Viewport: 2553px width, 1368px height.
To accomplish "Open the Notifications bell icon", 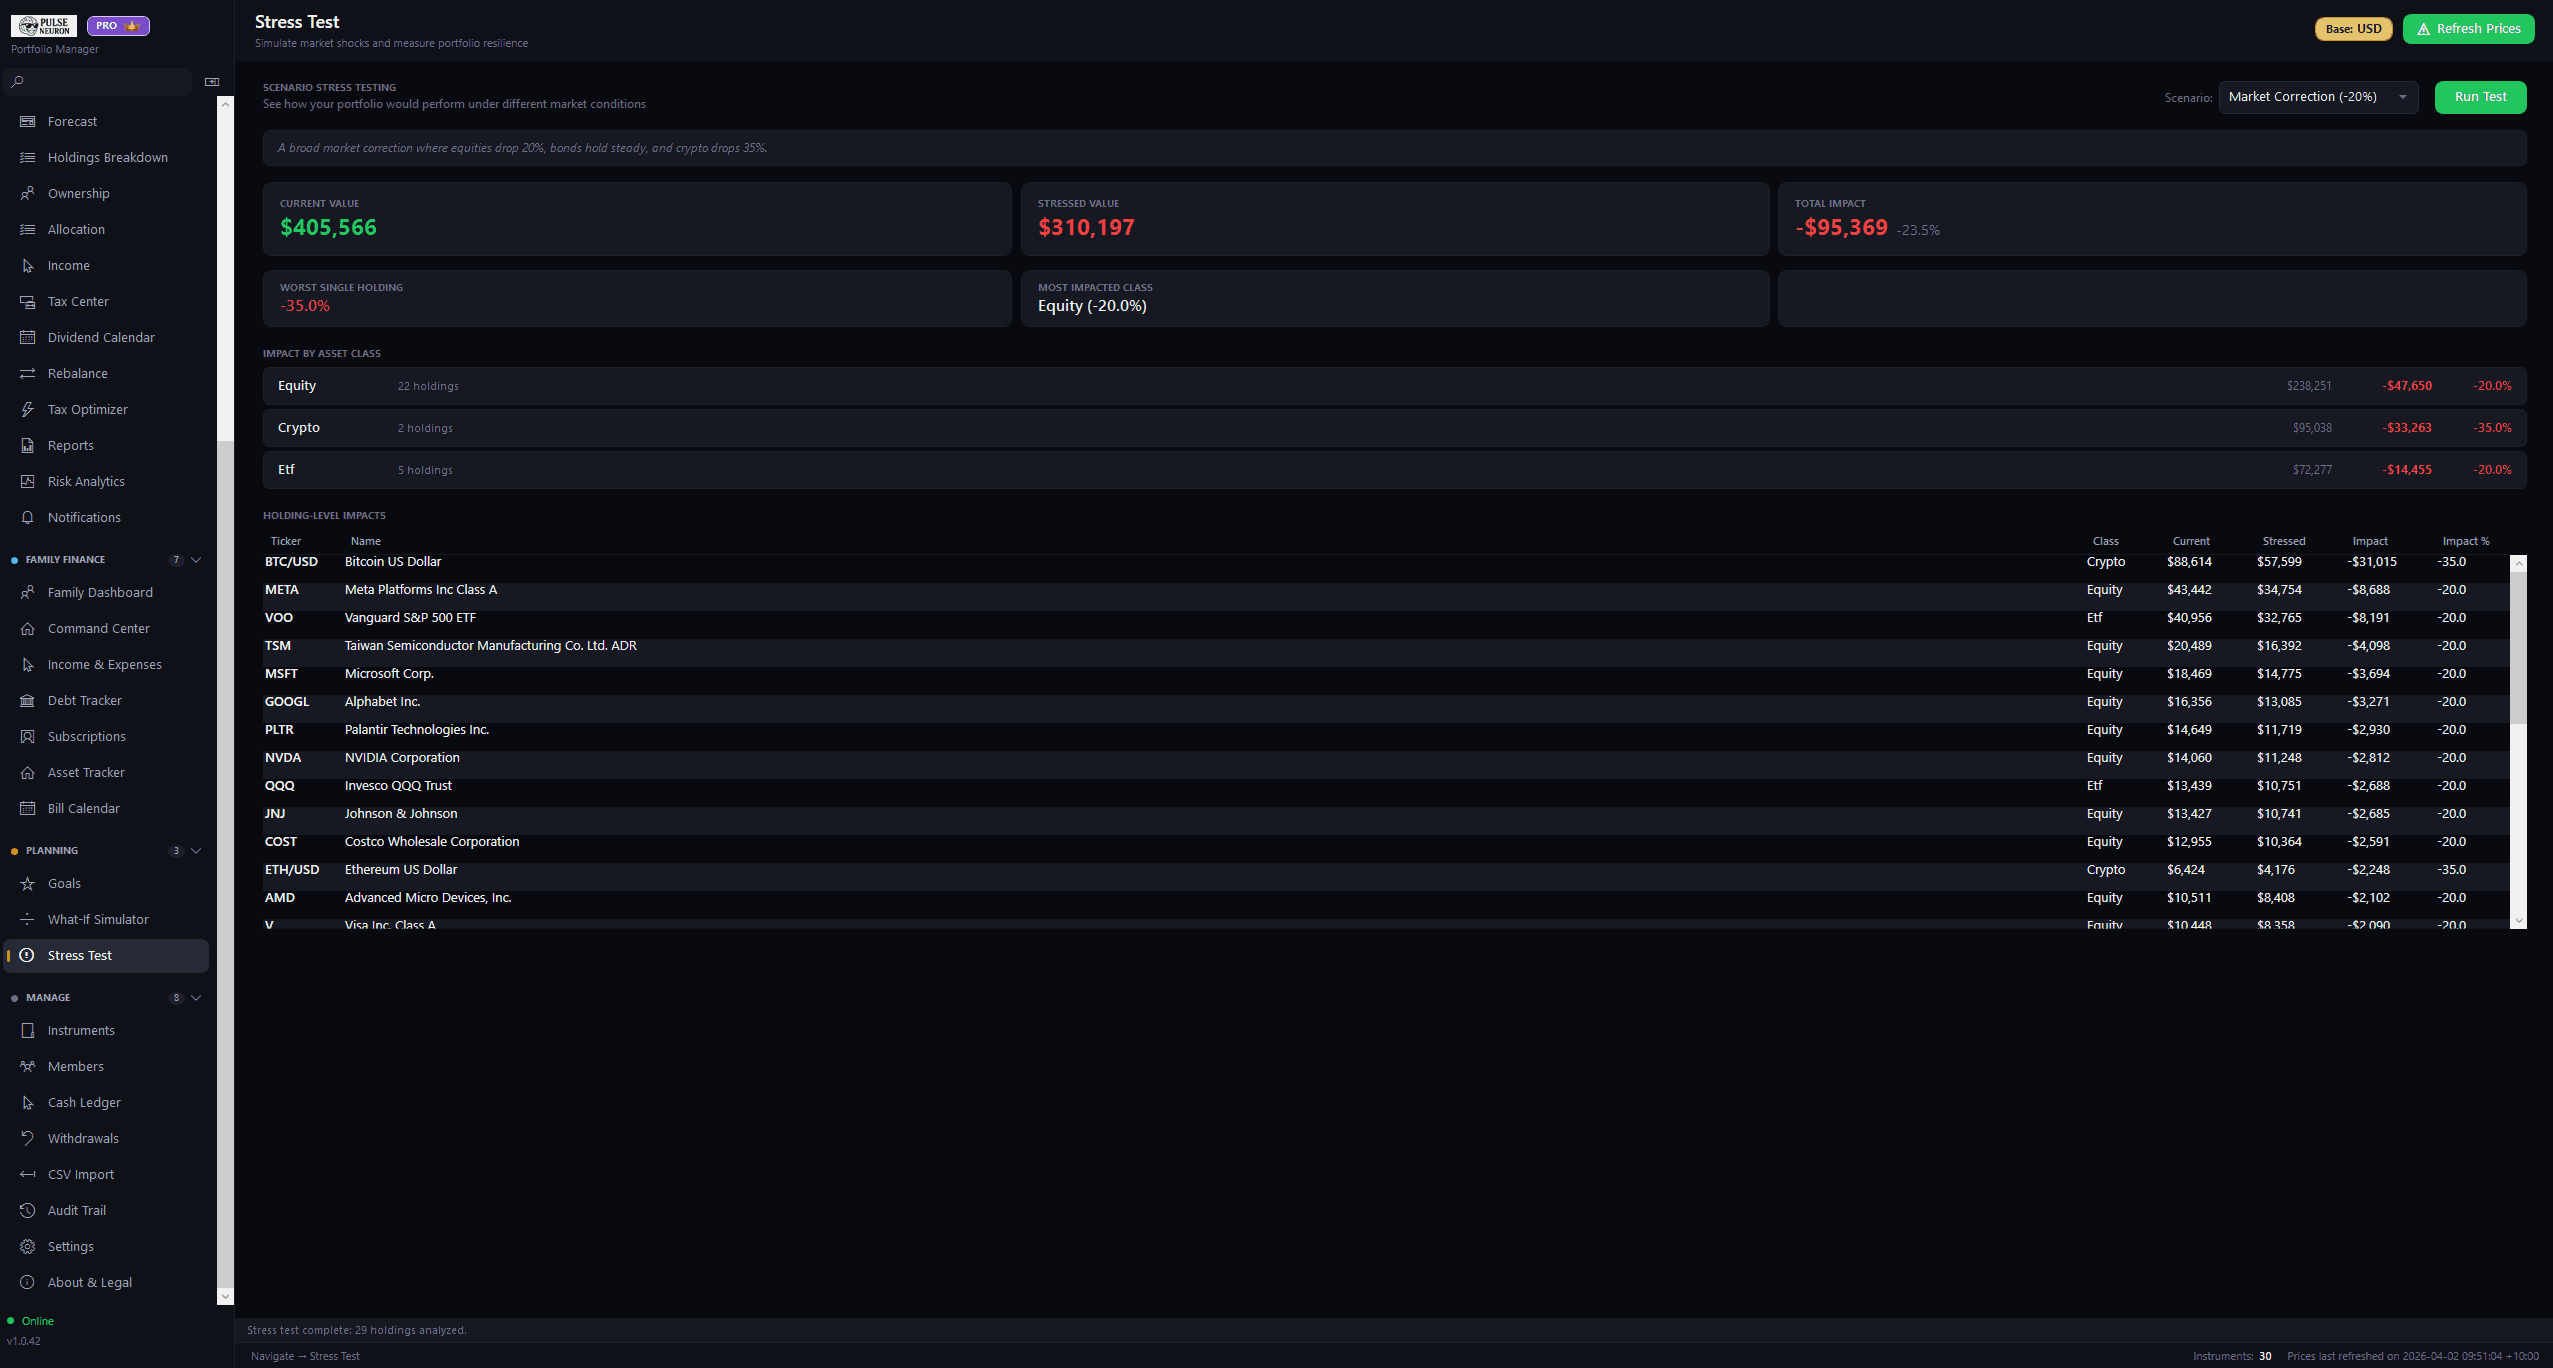I will tap(28, 517).
